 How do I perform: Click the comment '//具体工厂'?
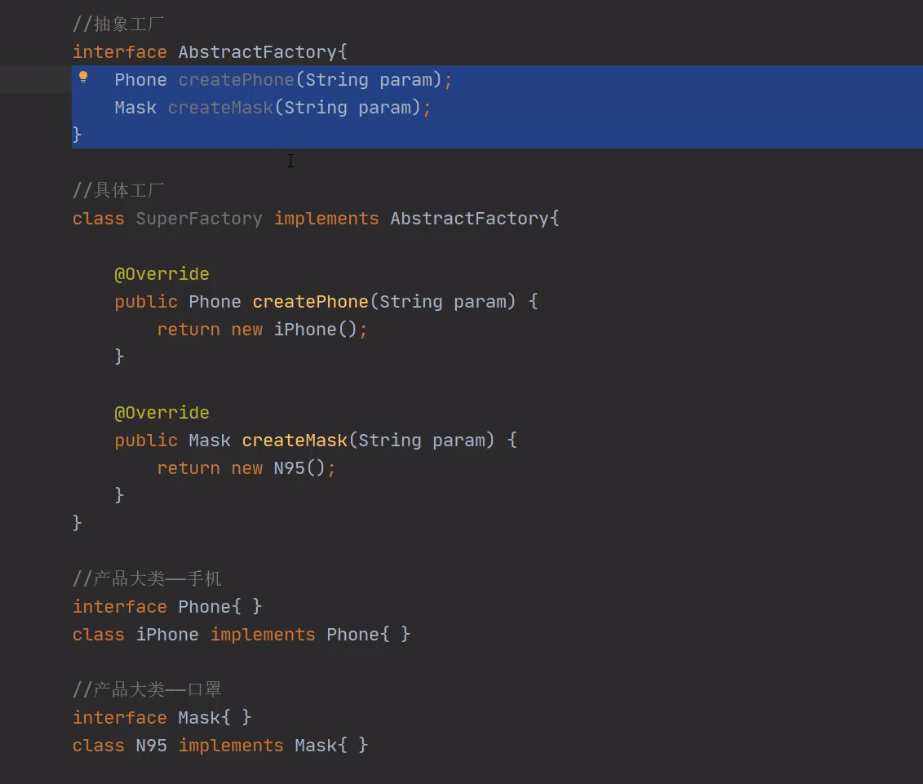(x=118, y=191)
